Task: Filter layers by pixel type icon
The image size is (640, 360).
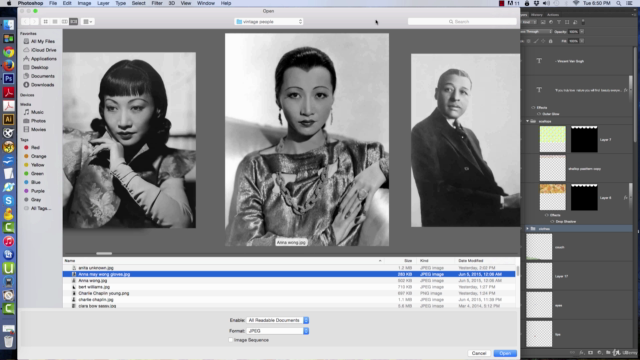Action: tap(543, 22)
